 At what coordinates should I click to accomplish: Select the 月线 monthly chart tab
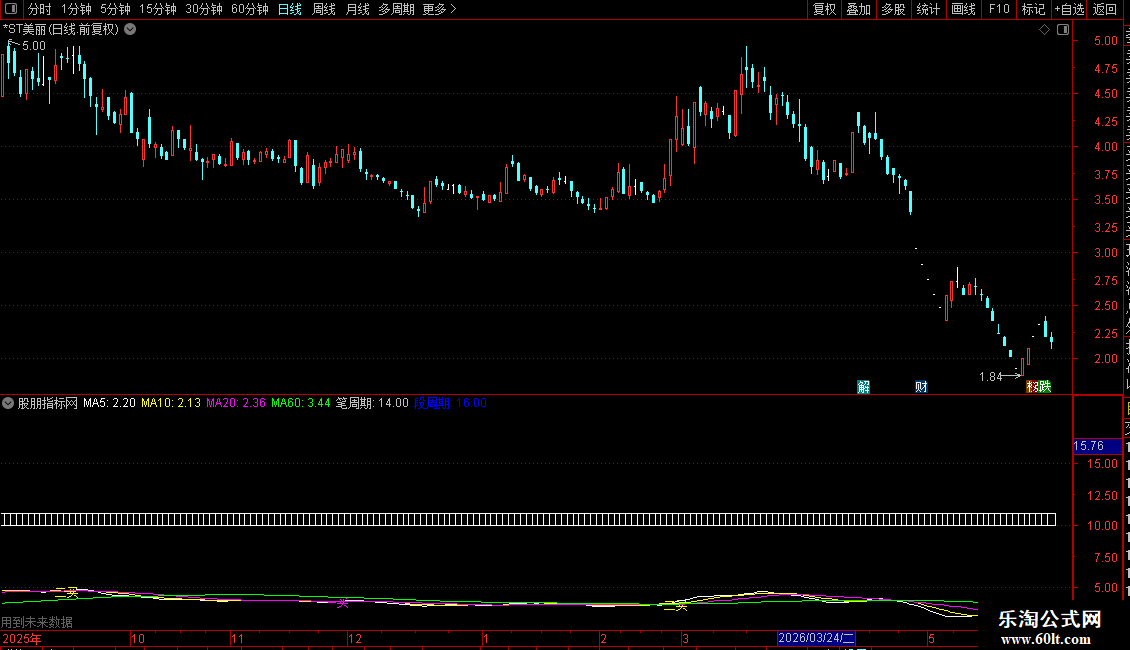pos(357,9)
